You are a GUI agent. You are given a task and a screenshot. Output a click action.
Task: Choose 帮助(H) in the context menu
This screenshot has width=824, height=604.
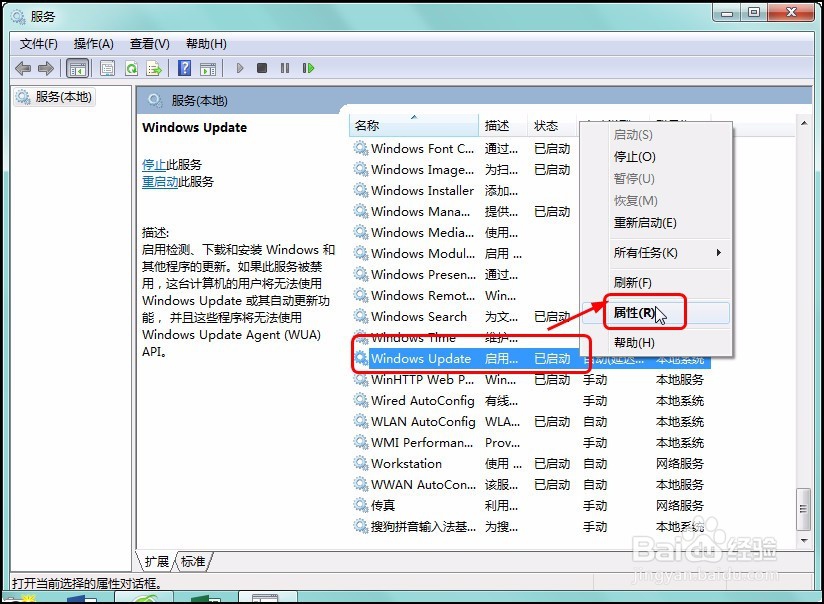[x=656, y=343]
